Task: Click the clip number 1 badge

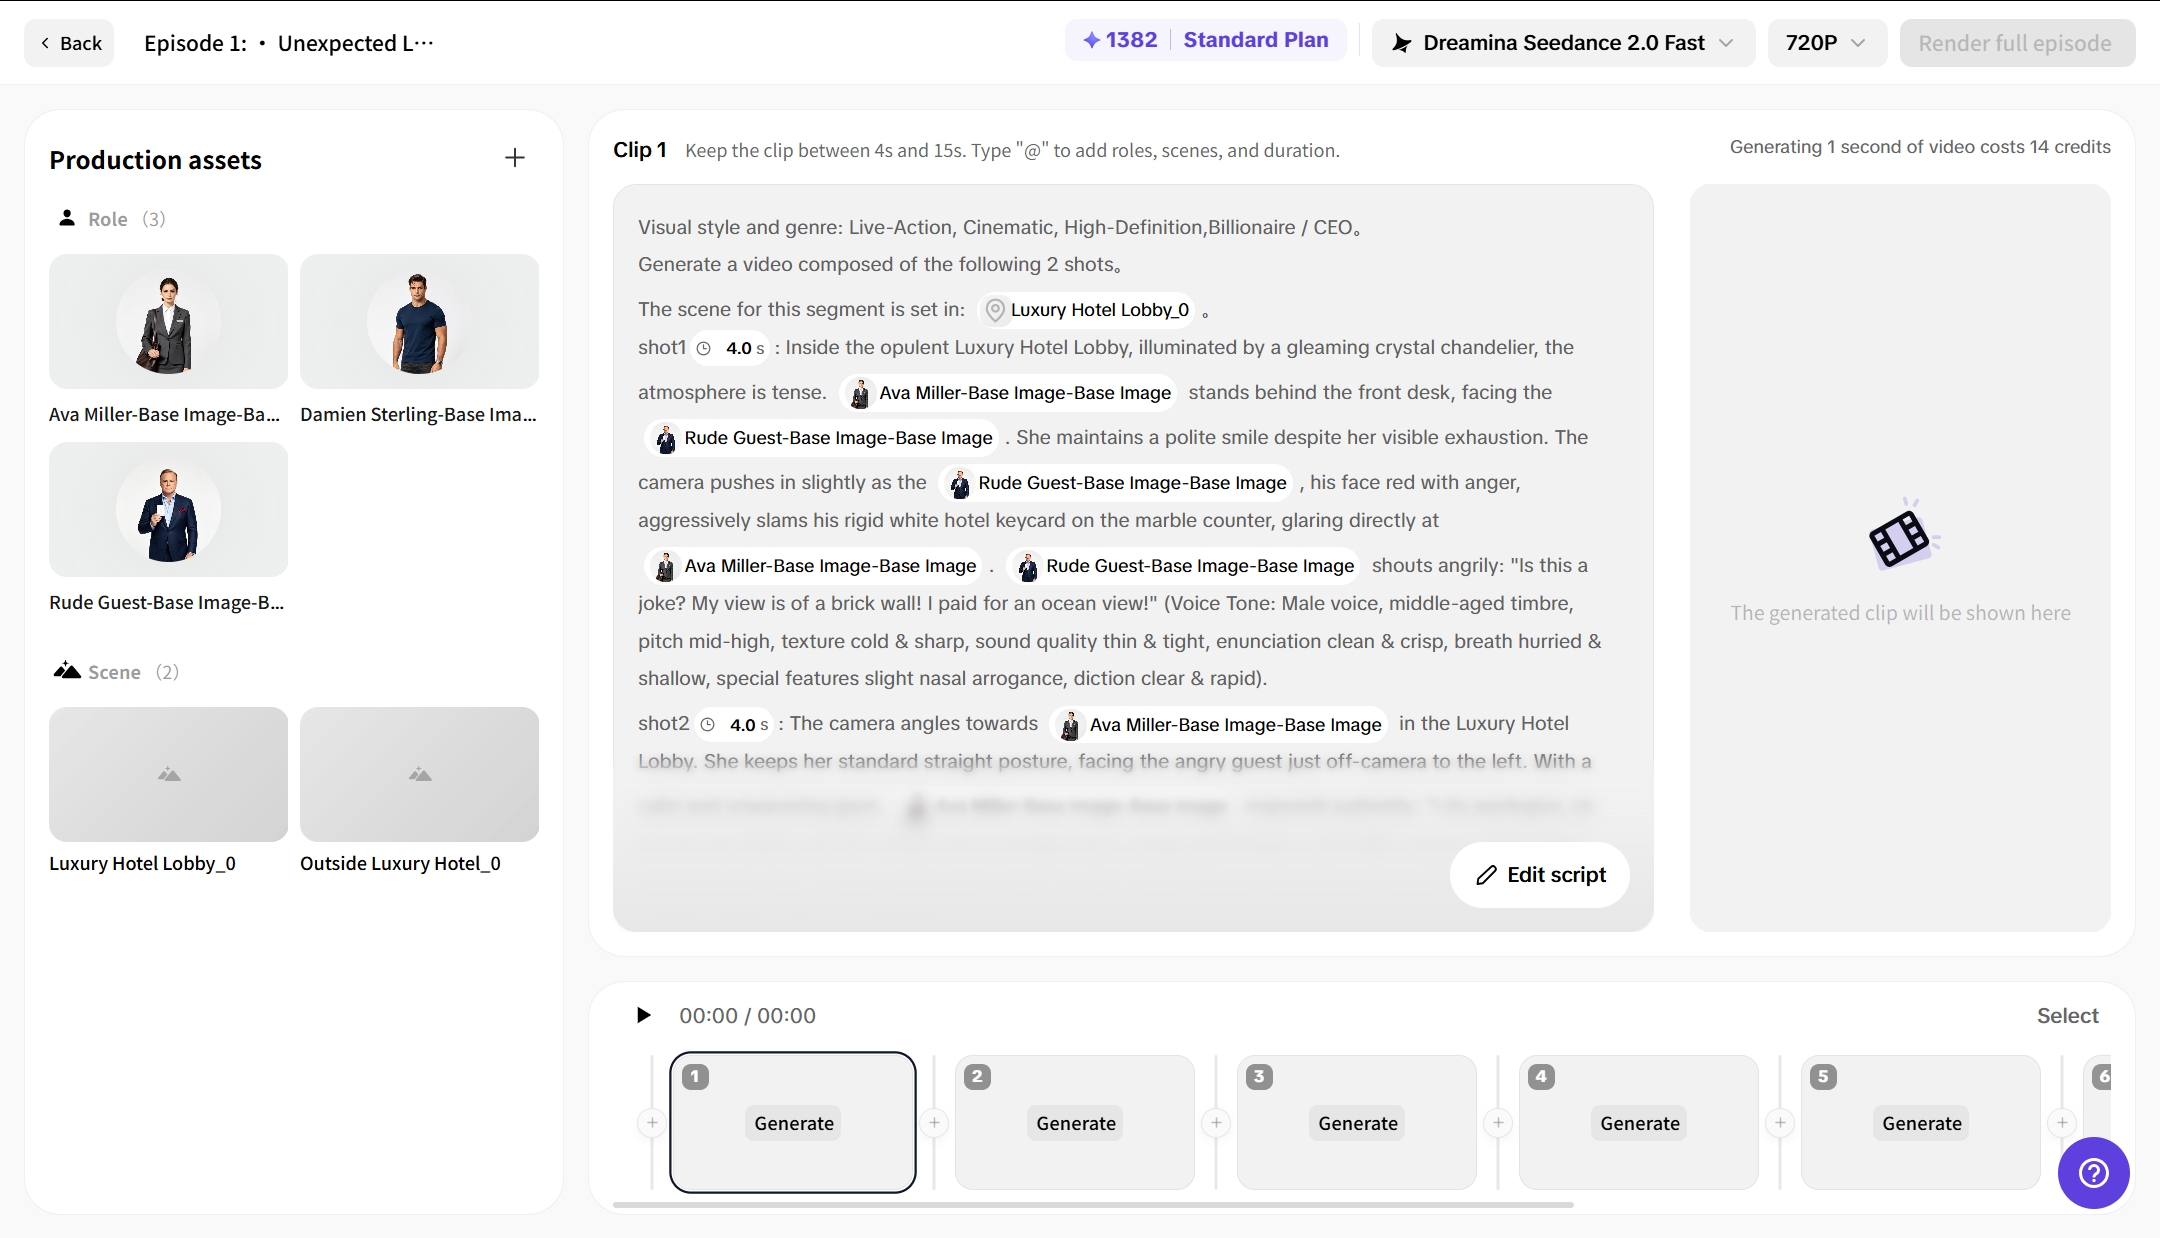Action: (695, 1077)
